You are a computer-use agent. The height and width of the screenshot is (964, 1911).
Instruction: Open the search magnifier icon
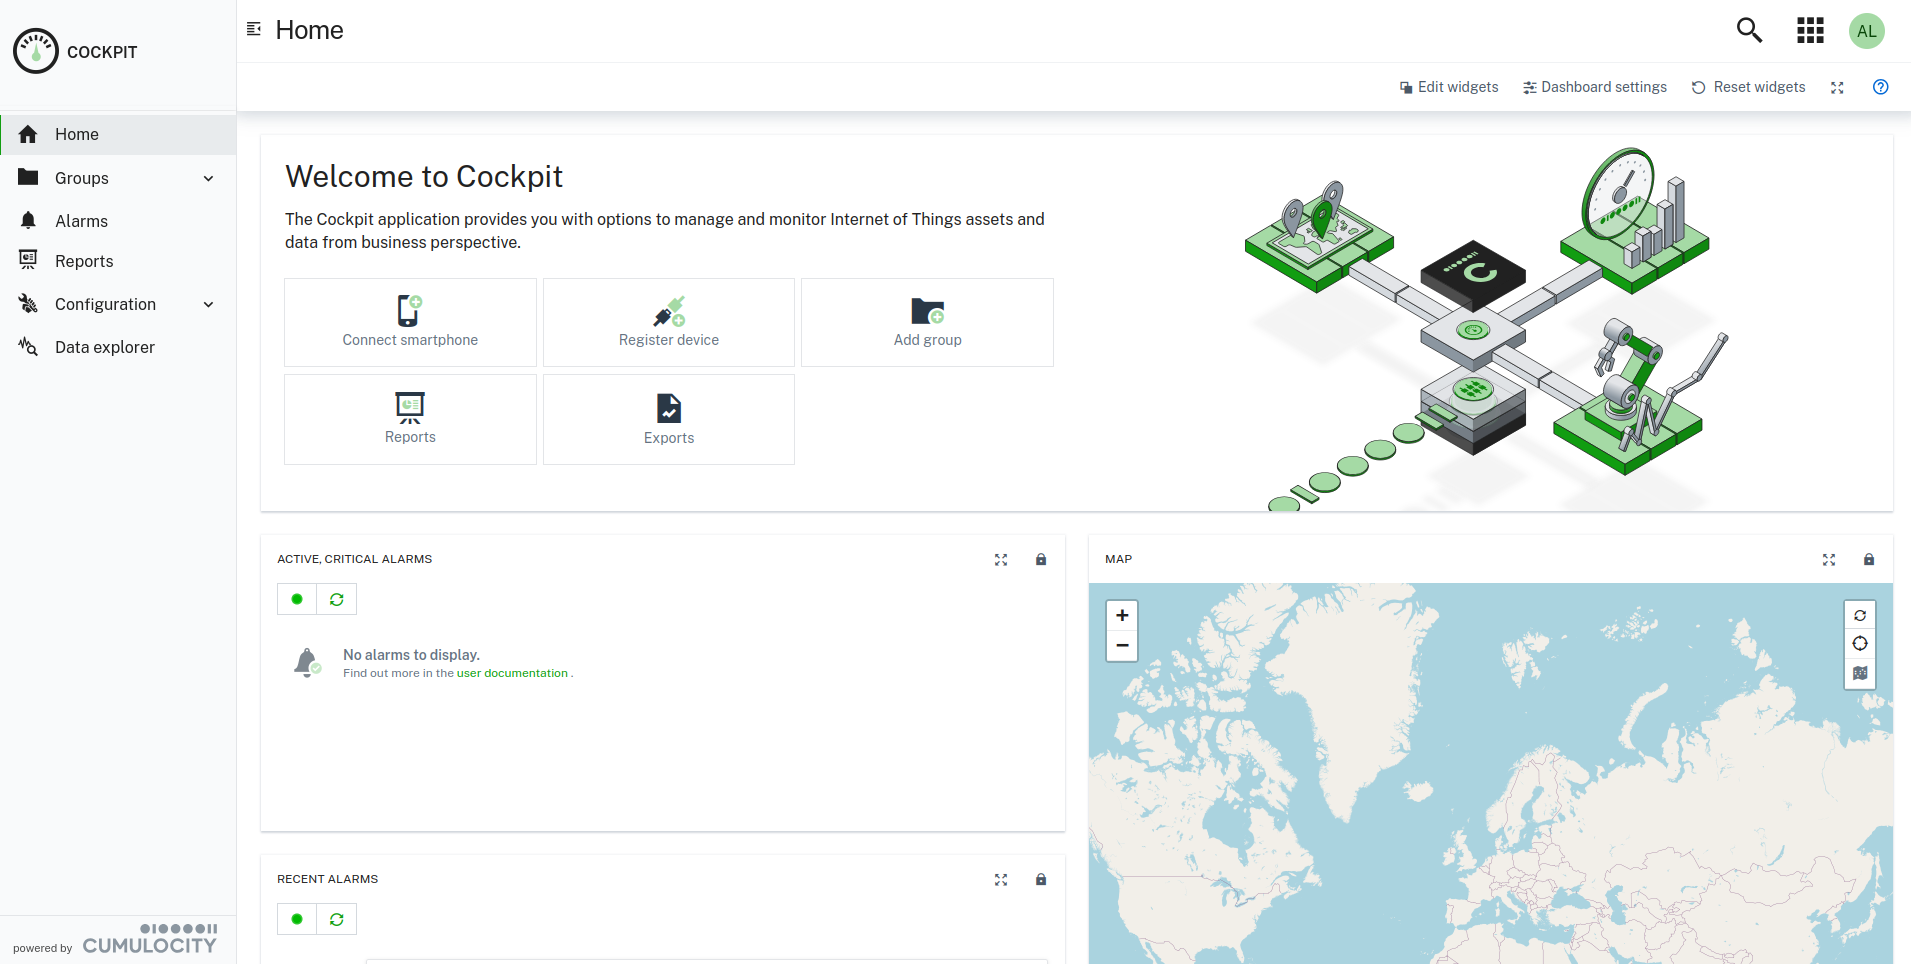click(x=1749, y=31)
